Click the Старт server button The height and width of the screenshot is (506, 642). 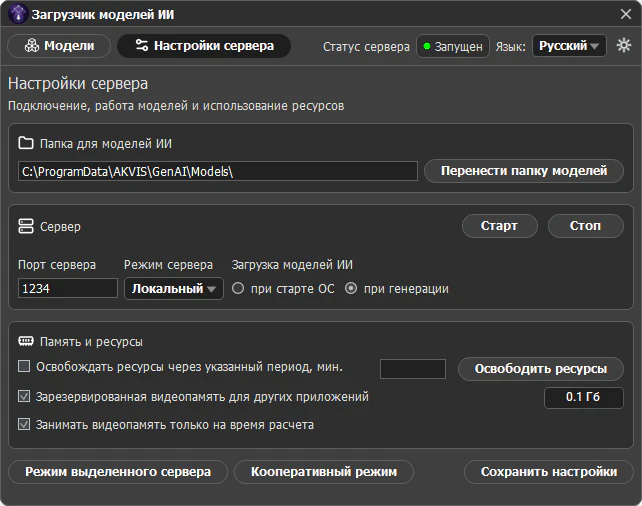(x=500, y=226)
